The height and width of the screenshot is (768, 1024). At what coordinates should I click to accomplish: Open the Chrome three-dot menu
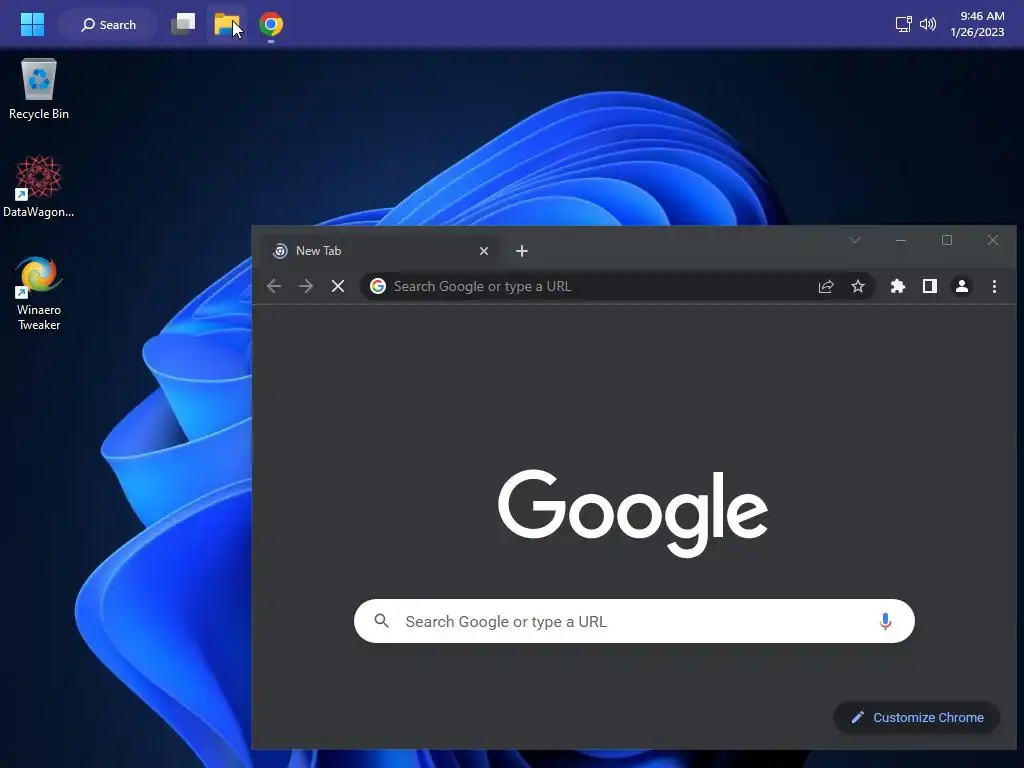[994, 286]
